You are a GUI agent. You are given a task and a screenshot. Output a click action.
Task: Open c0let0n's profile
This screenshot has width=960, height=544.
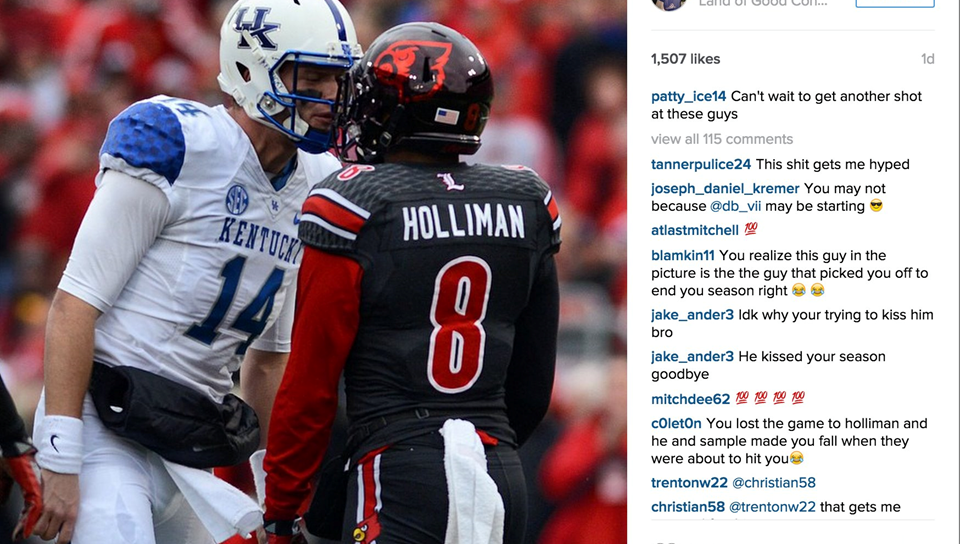pos(676,423)
